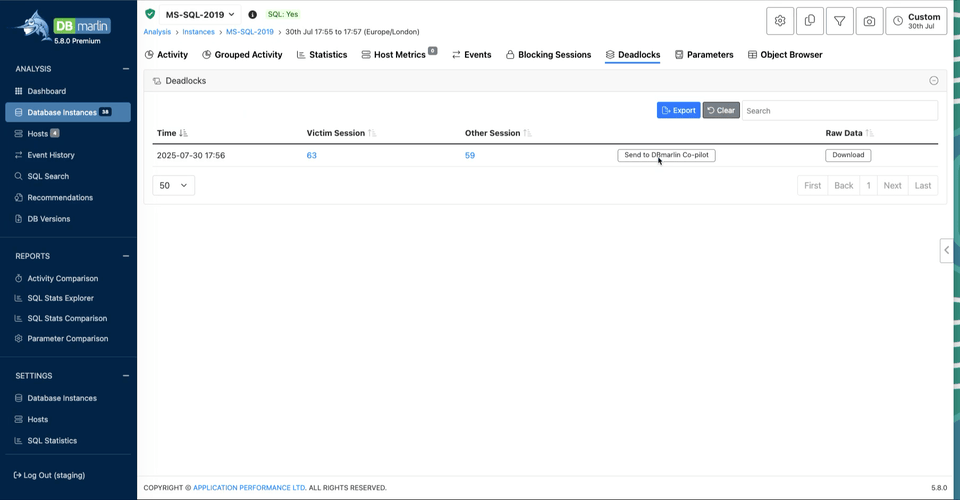Open the filter funnel icon

(840, 20)
